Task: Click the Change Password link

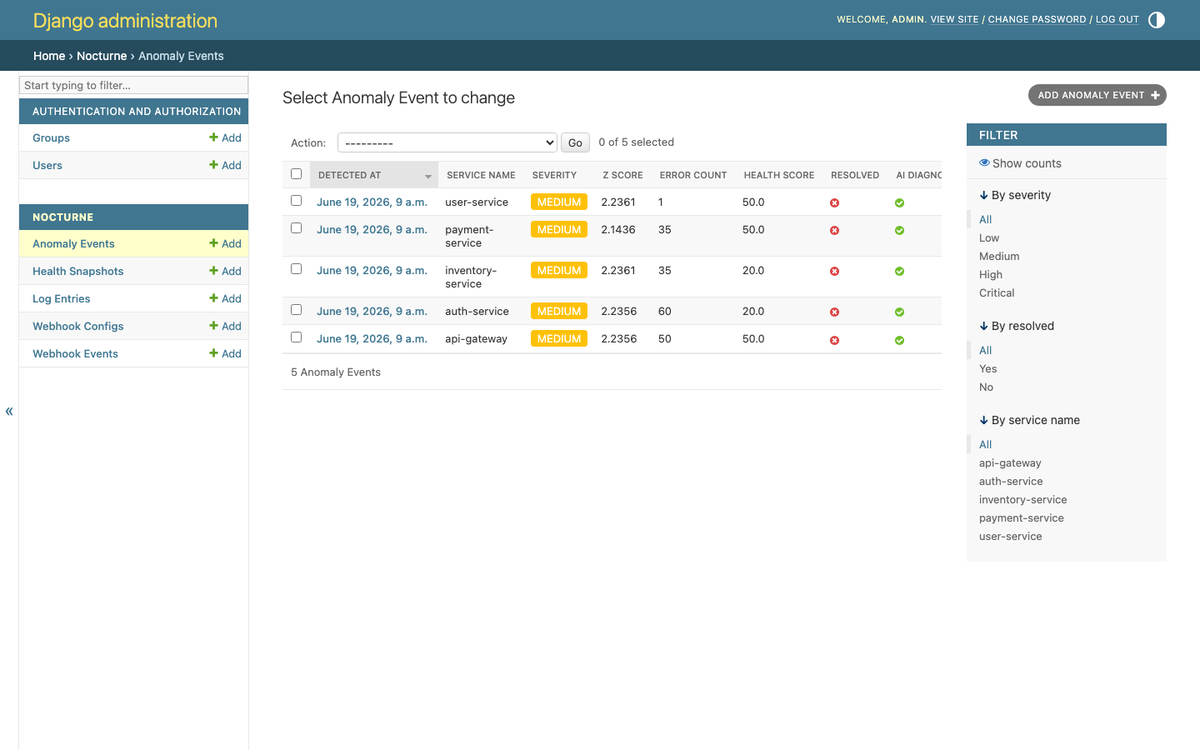Action: click(1037, 19)
